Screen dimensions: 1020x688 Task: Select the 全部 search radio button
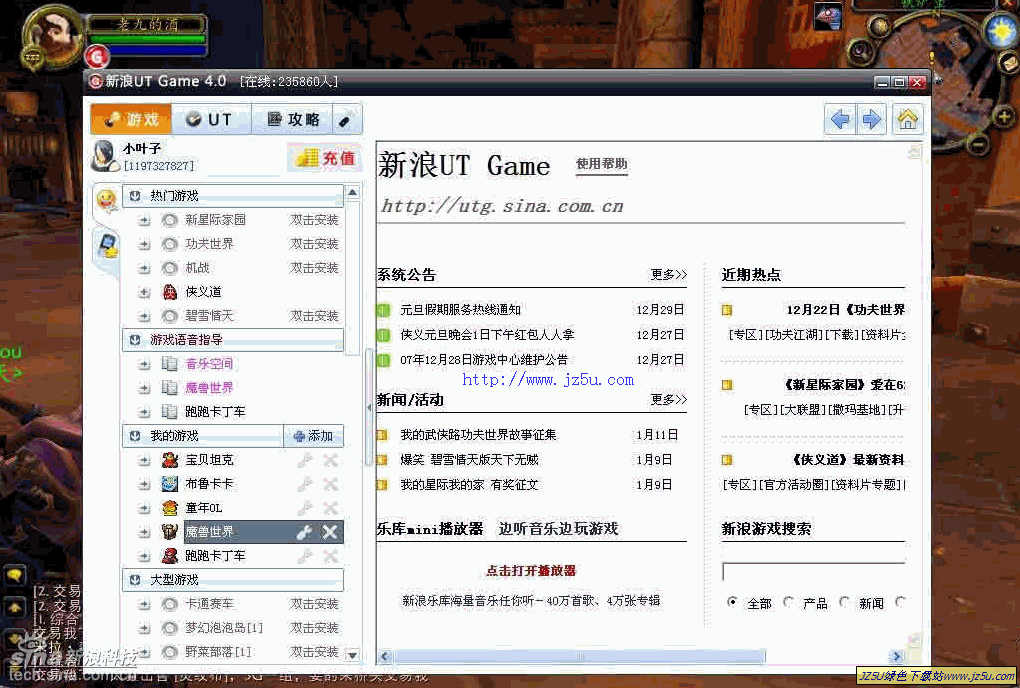click(732, 602)
